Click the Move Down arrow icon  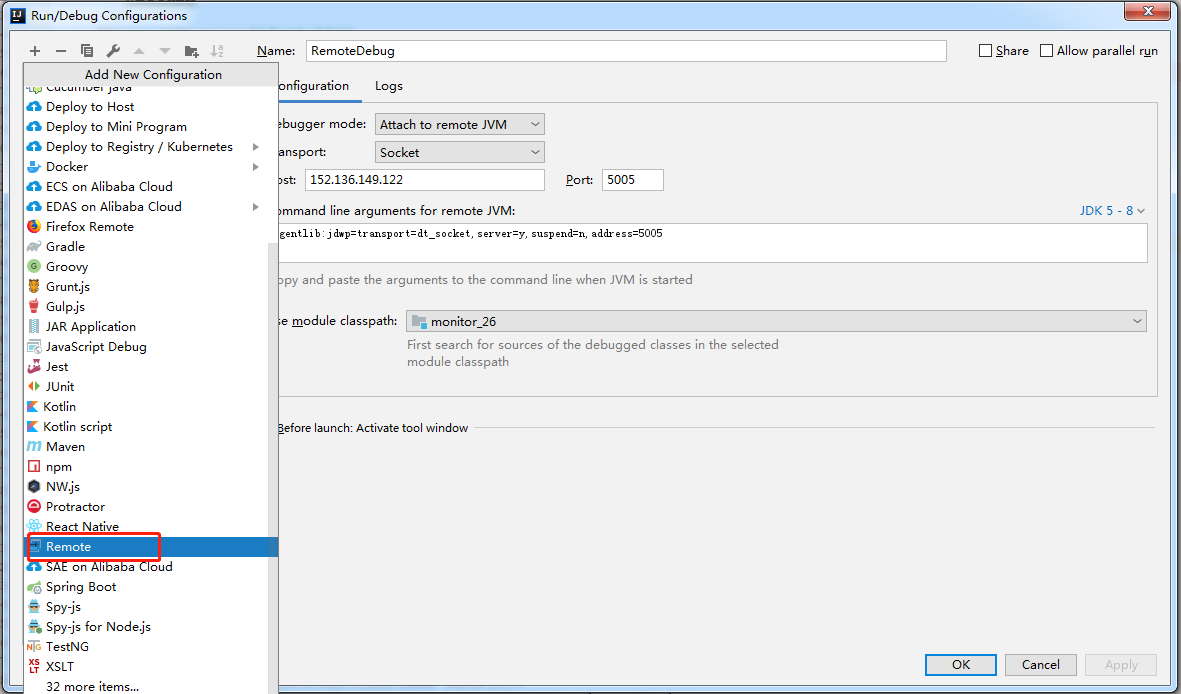(x=165, y=51)
